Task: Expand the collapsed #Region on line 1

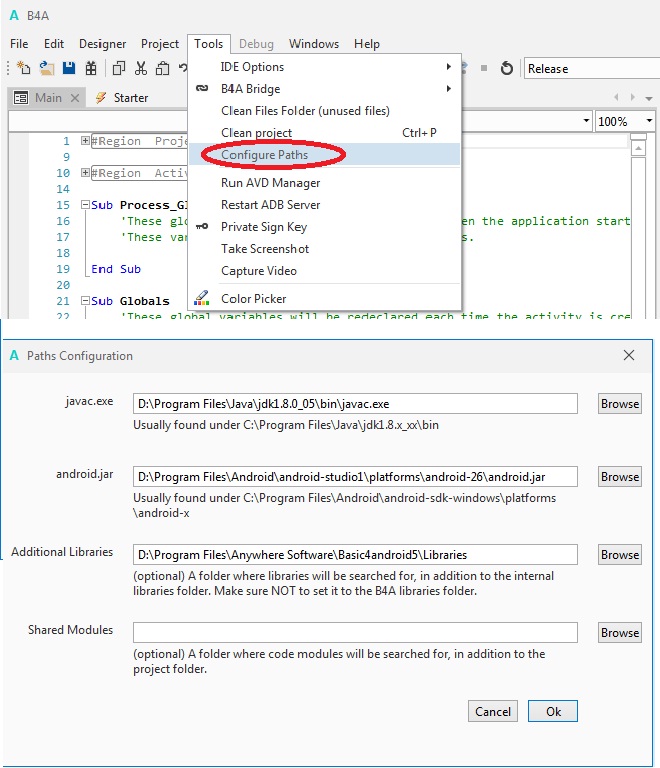Action: point(85,141)
